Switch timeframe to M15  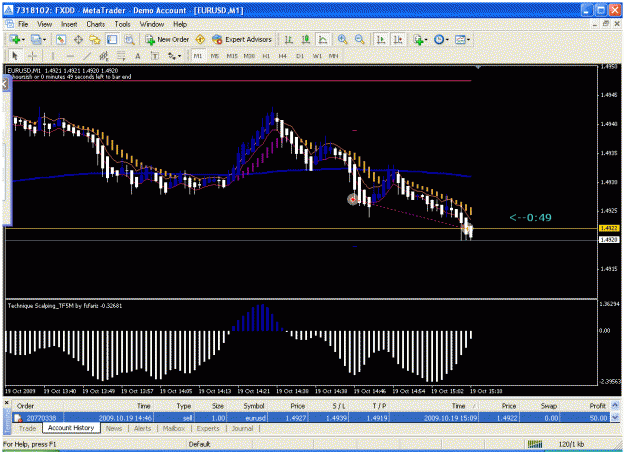point(232,56)
